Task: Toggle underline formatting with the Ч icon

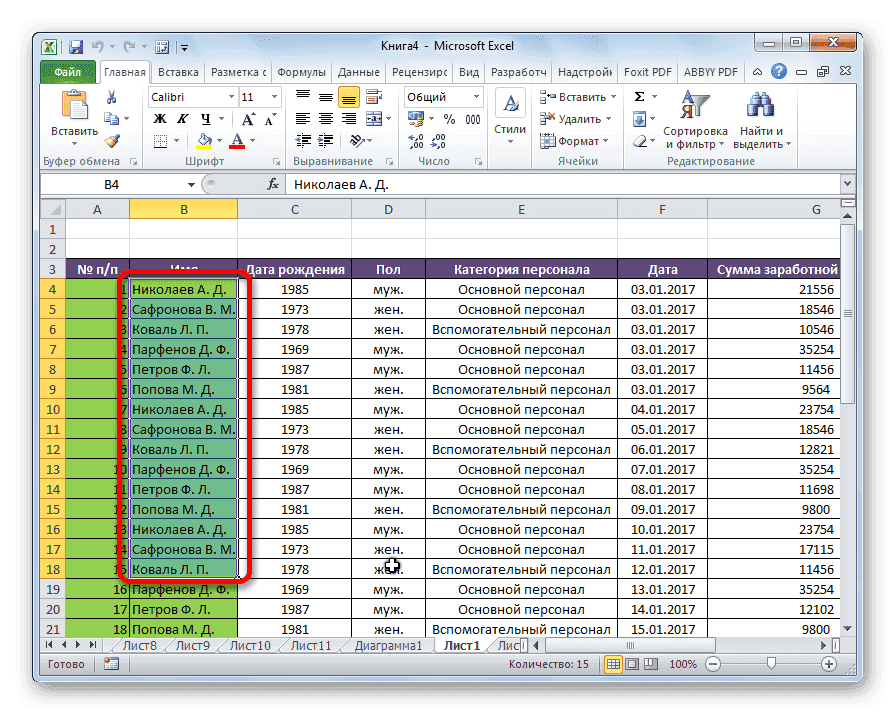Action: 205,118
